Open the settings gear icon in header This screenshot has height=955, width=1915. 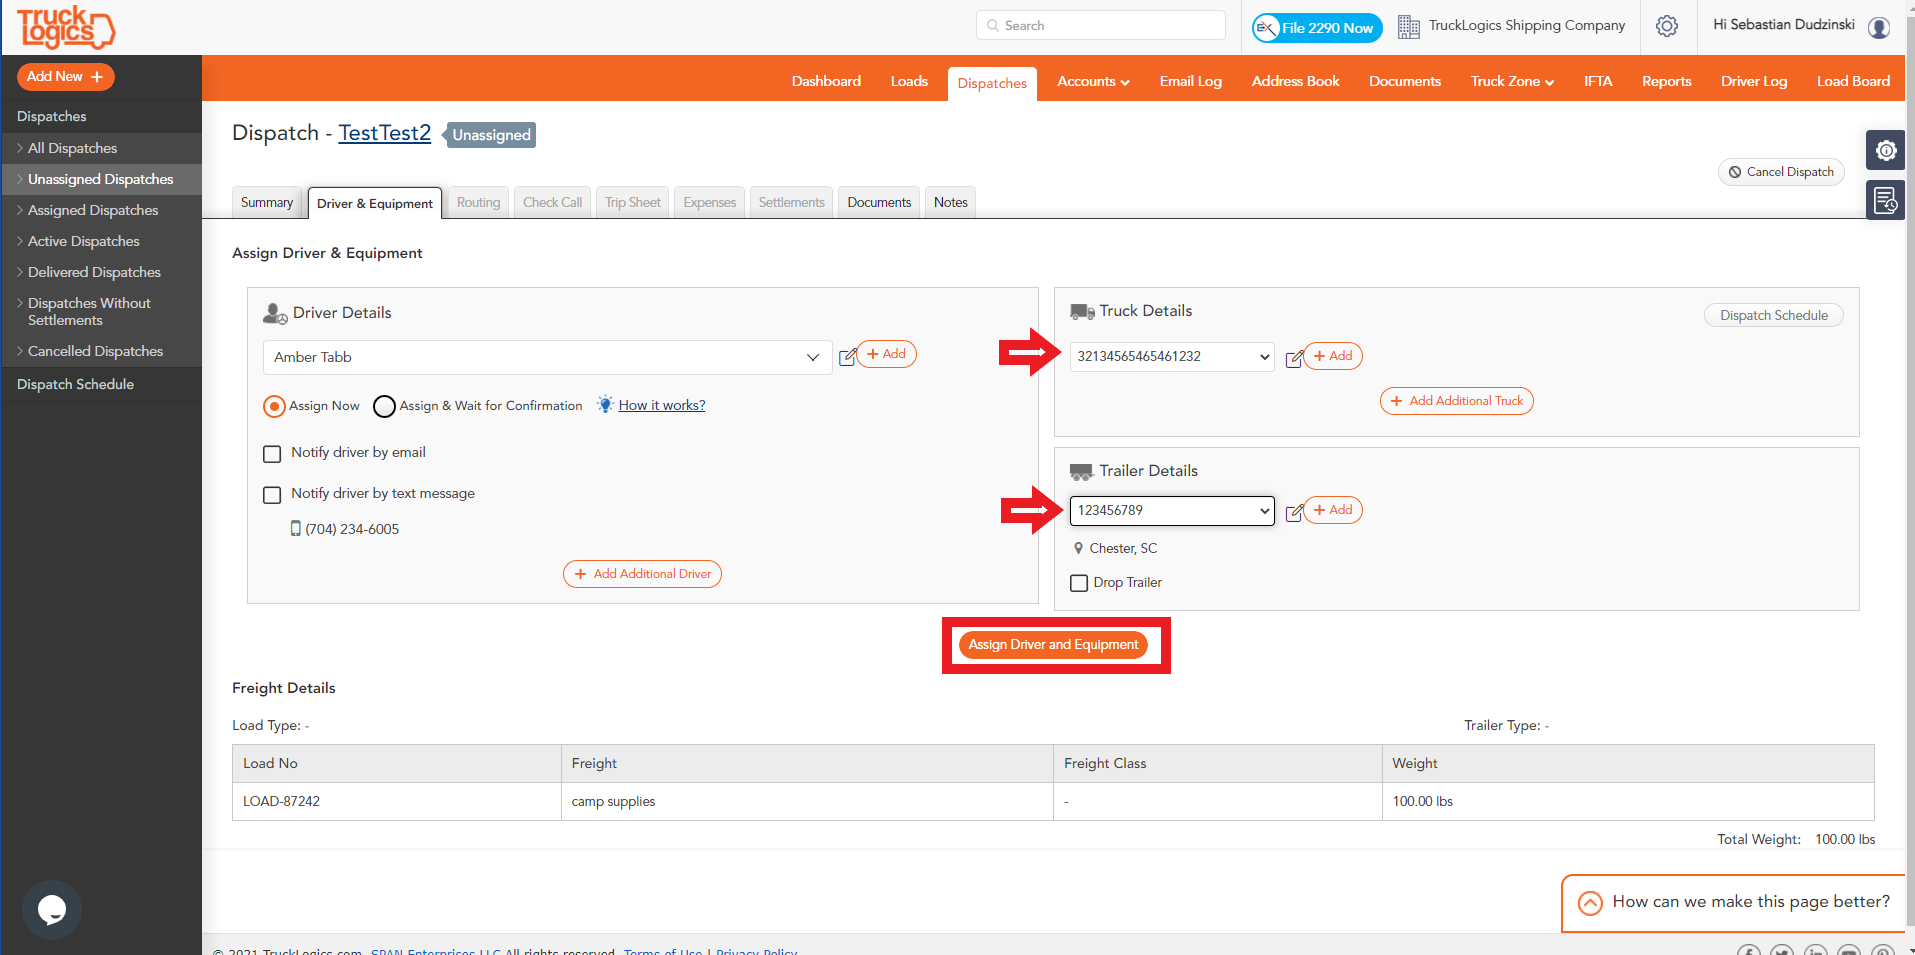pos(1666,26)
